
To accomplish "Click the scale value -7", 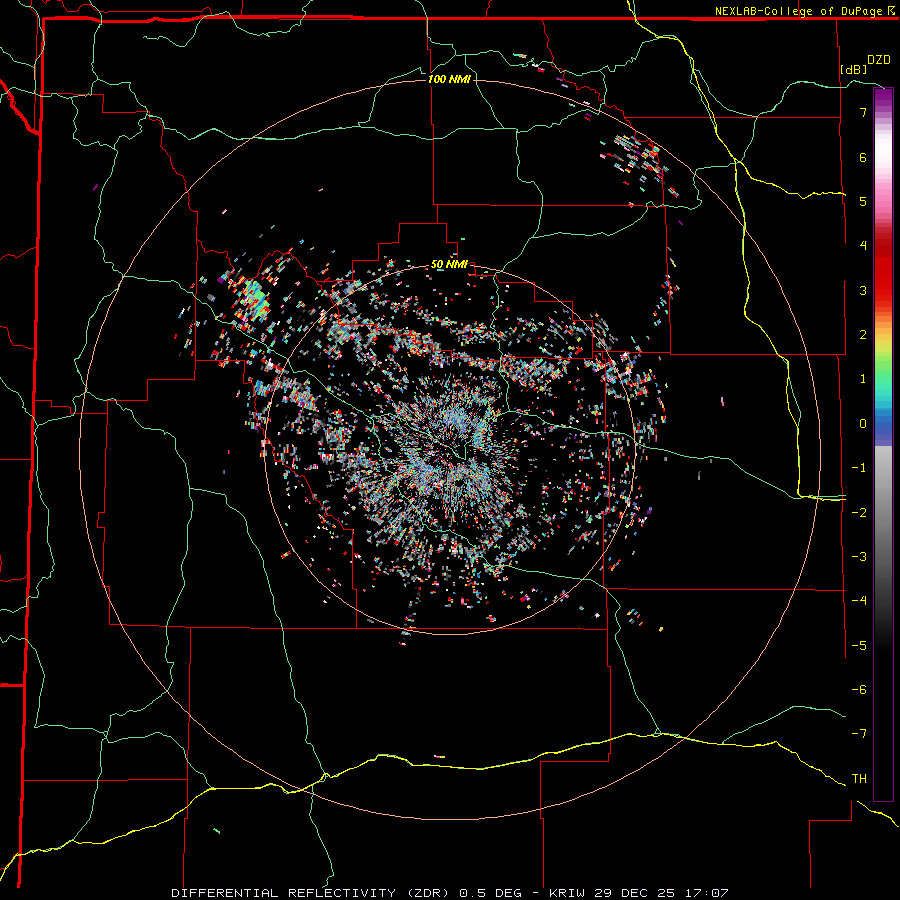I will 859,734.
